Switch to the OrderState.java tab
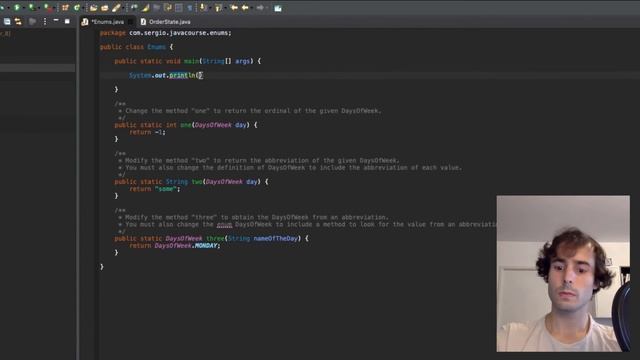Viewport: 640px width, 360px height. tap(169, 22)
